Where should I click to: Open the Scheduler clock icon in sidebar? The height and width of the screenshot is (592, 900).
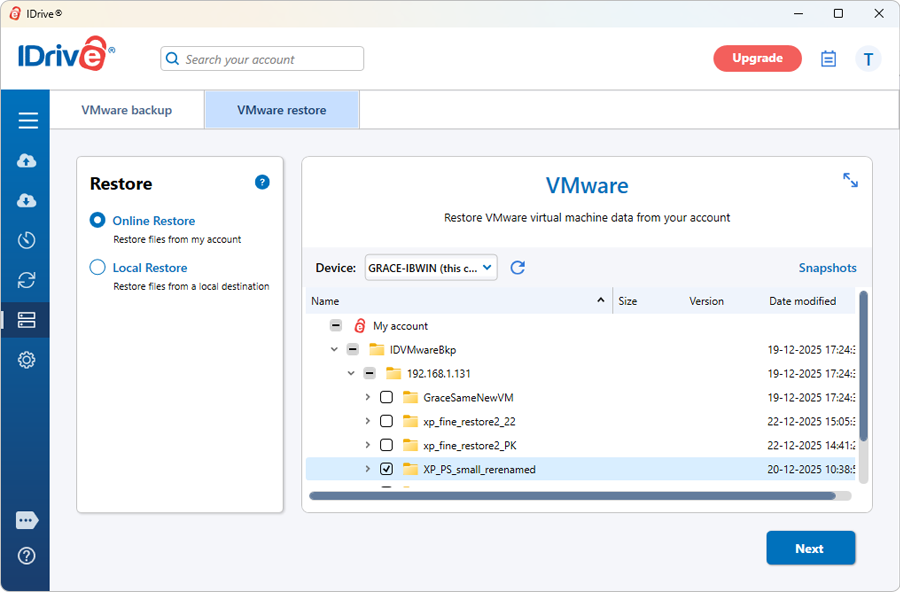(27, 240)
